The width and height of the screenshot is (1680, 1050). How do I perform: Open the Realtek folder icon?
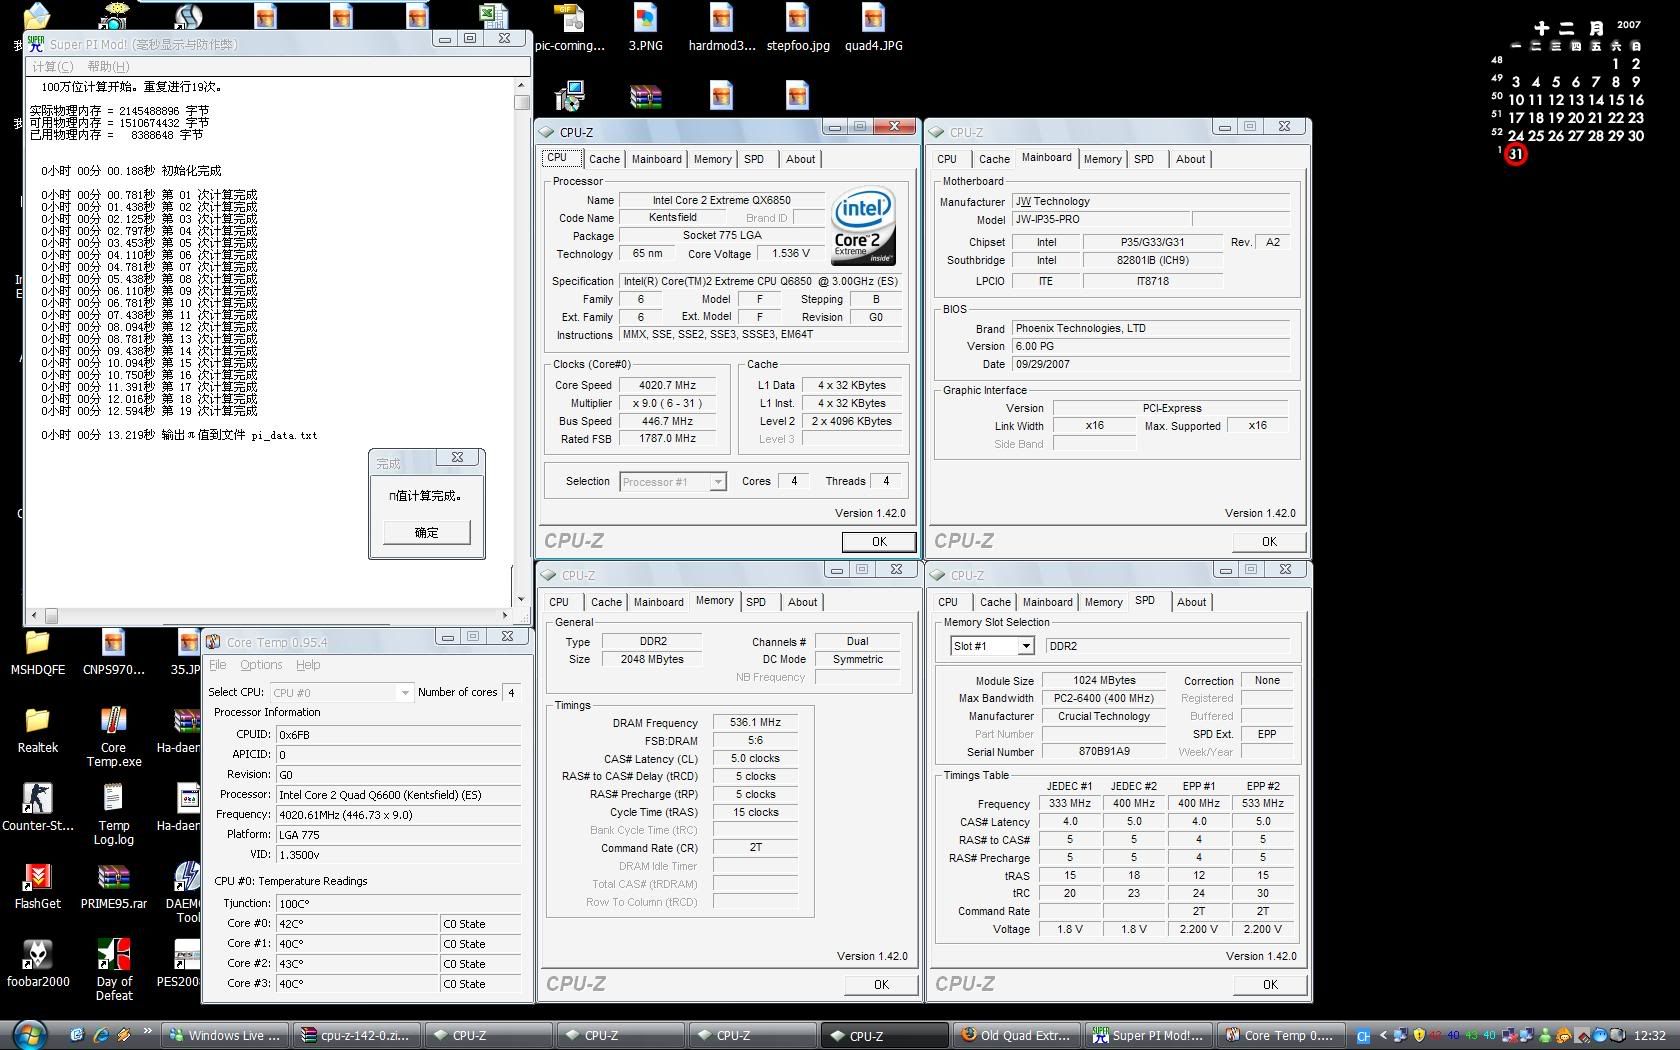coord(37,730)
